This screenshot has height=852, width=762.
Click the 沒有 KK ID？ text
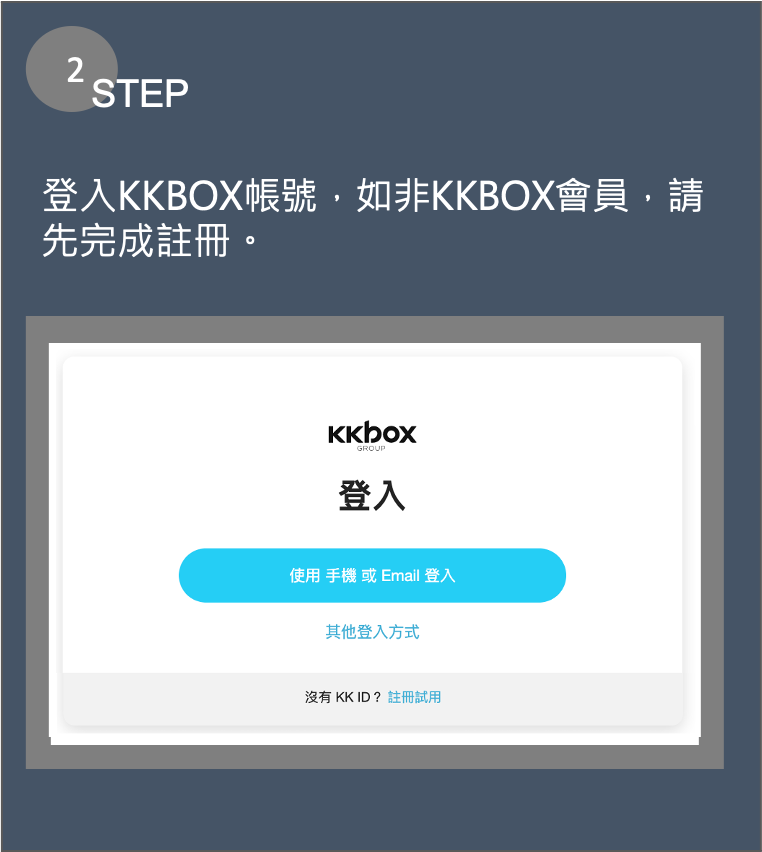click(x=343, y=697)
